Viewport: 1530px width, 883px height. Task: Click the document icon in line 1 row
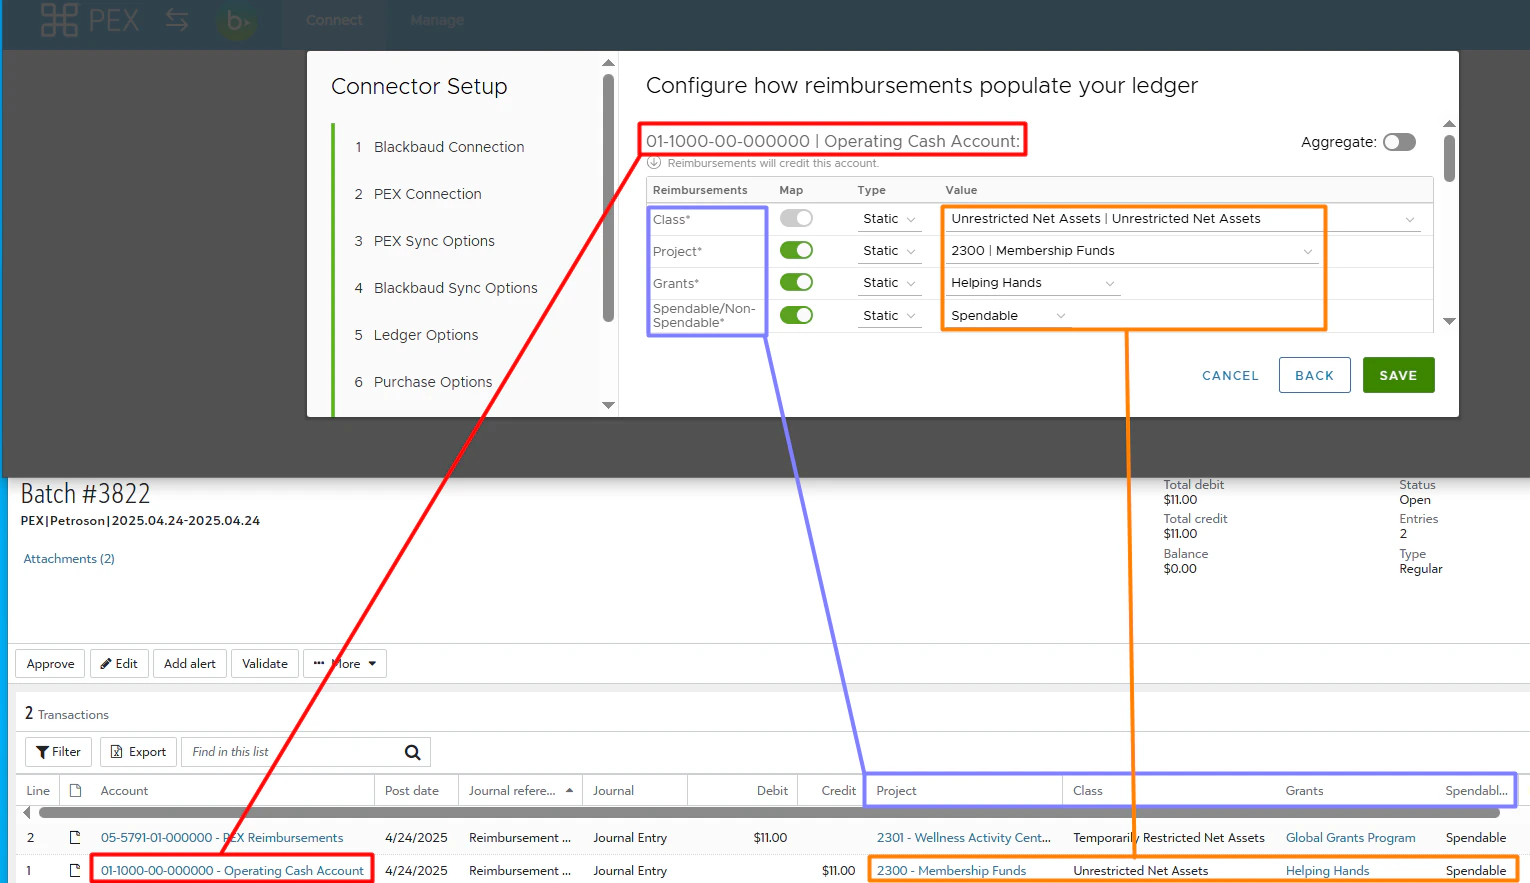[75, 870]
